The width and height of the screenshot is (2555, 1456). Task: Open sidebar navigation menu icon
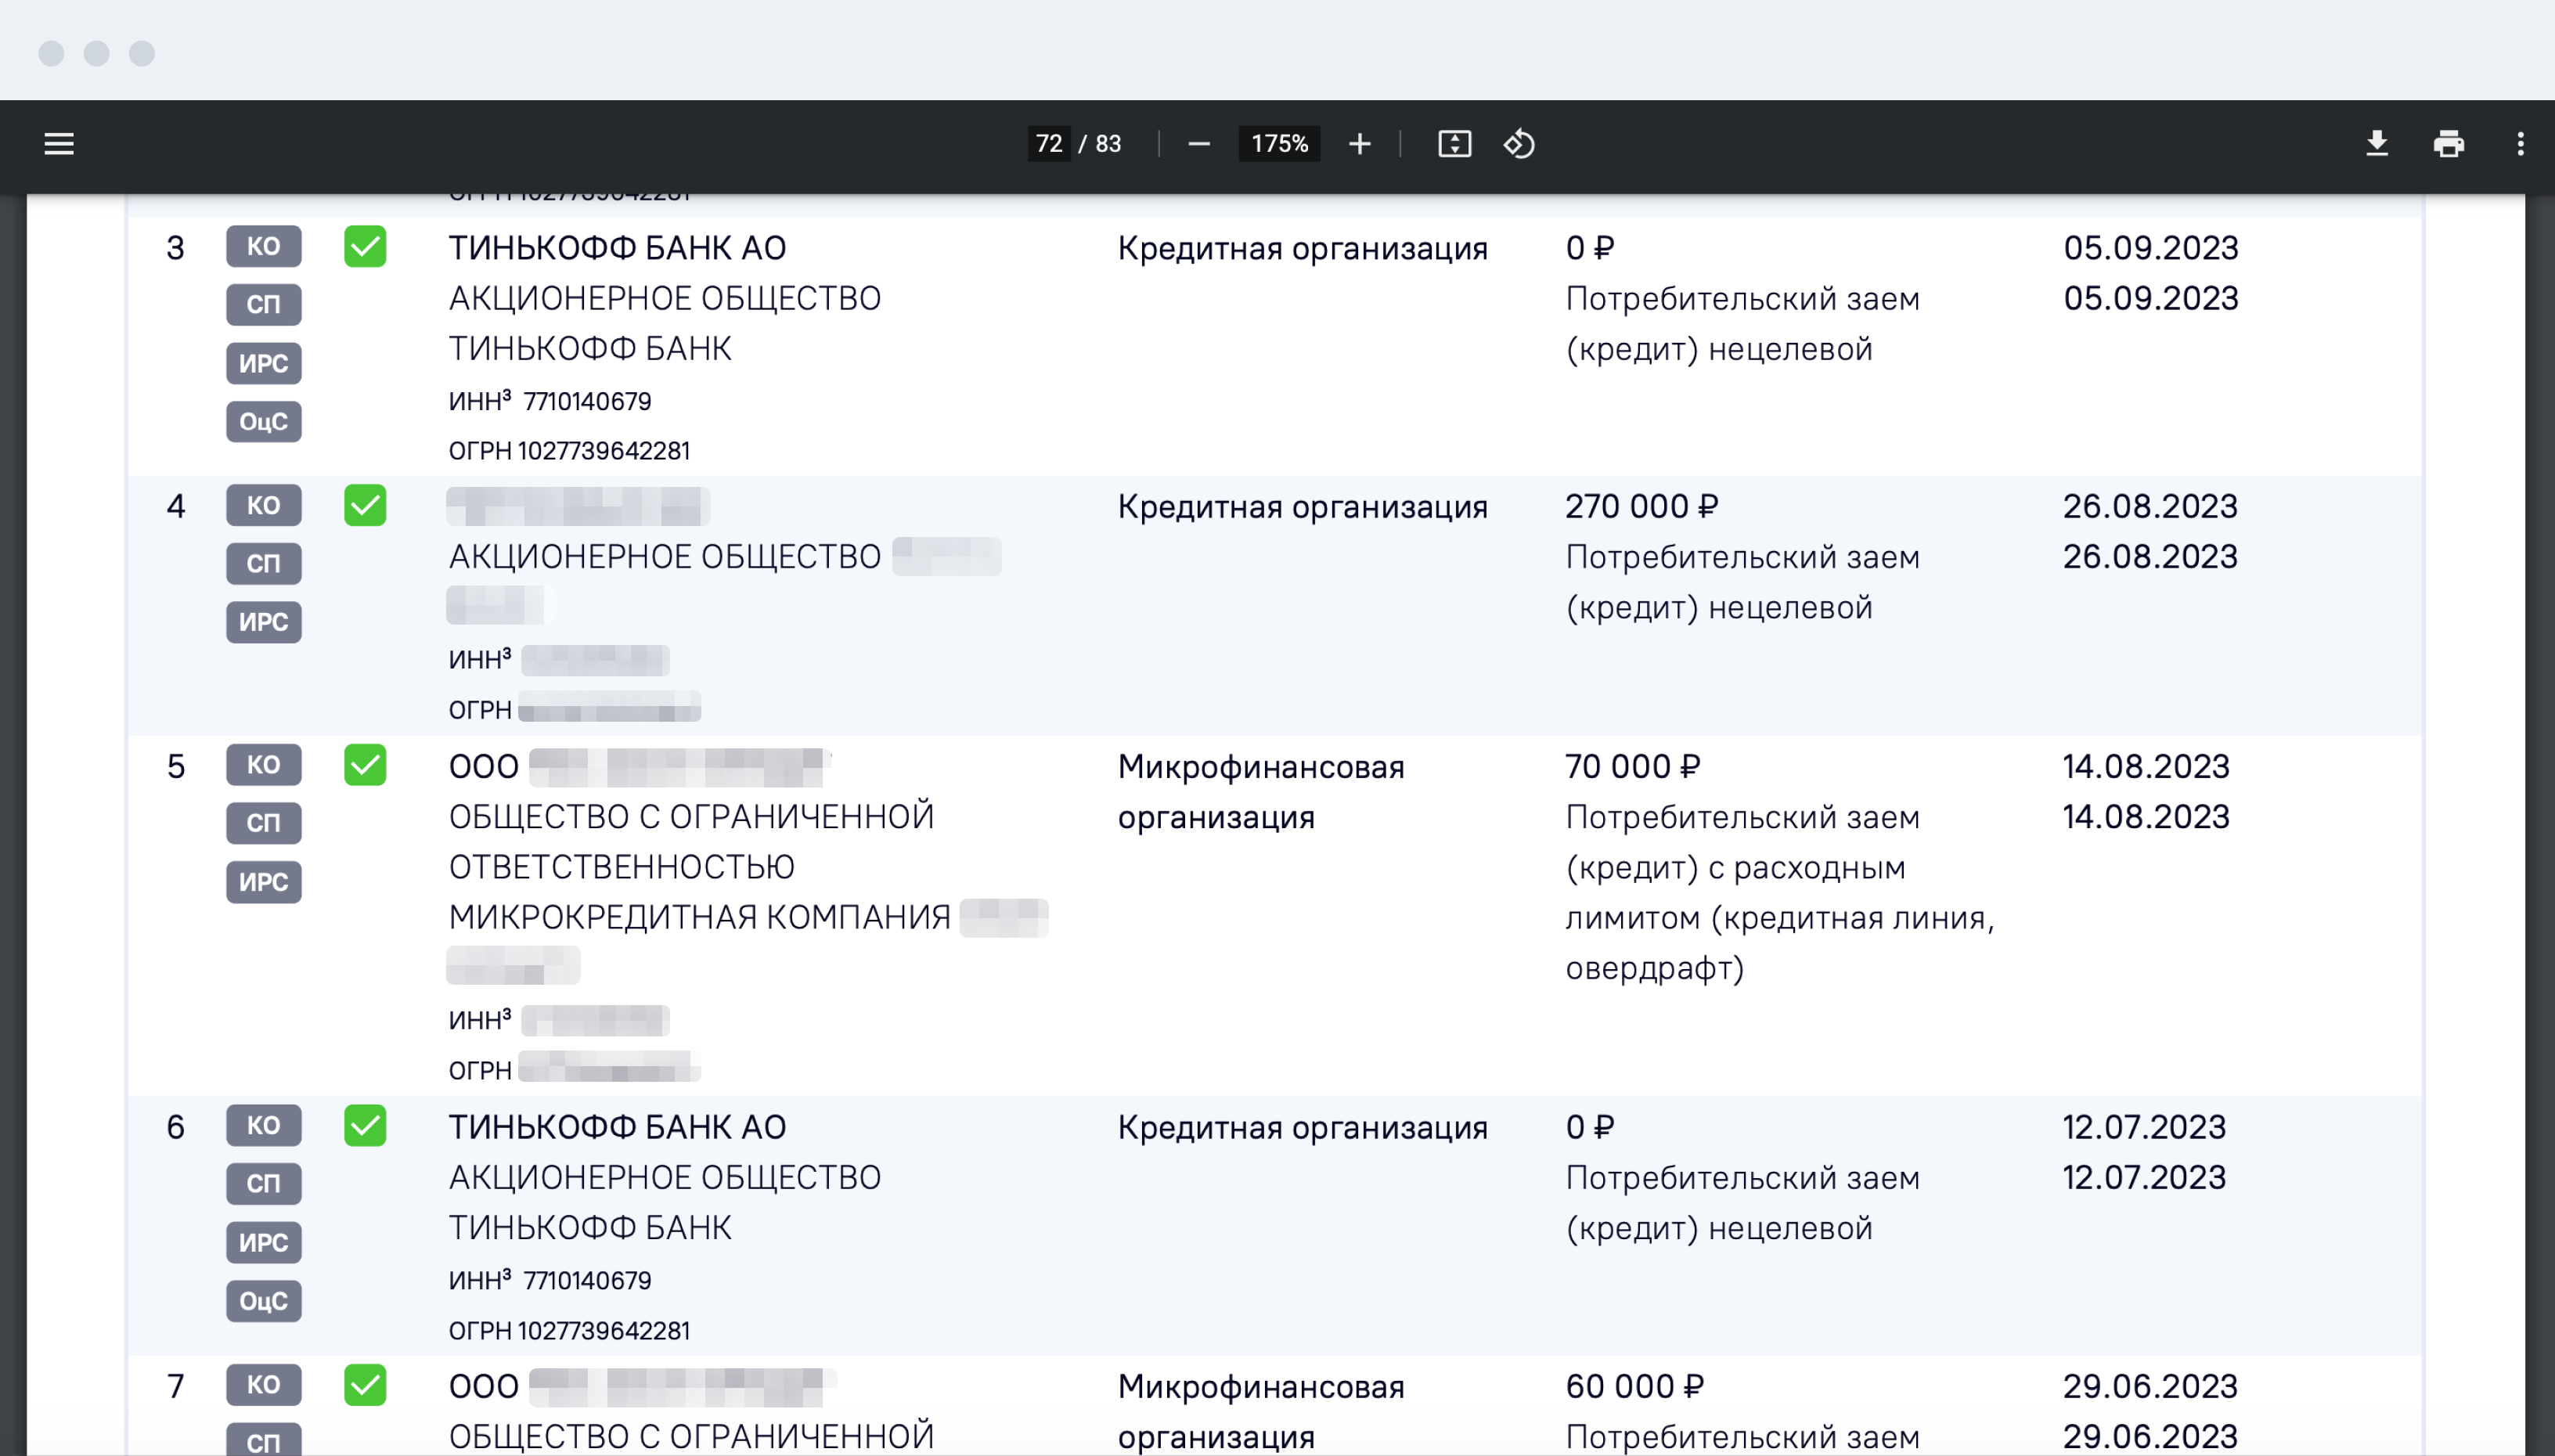pos(58,142)
